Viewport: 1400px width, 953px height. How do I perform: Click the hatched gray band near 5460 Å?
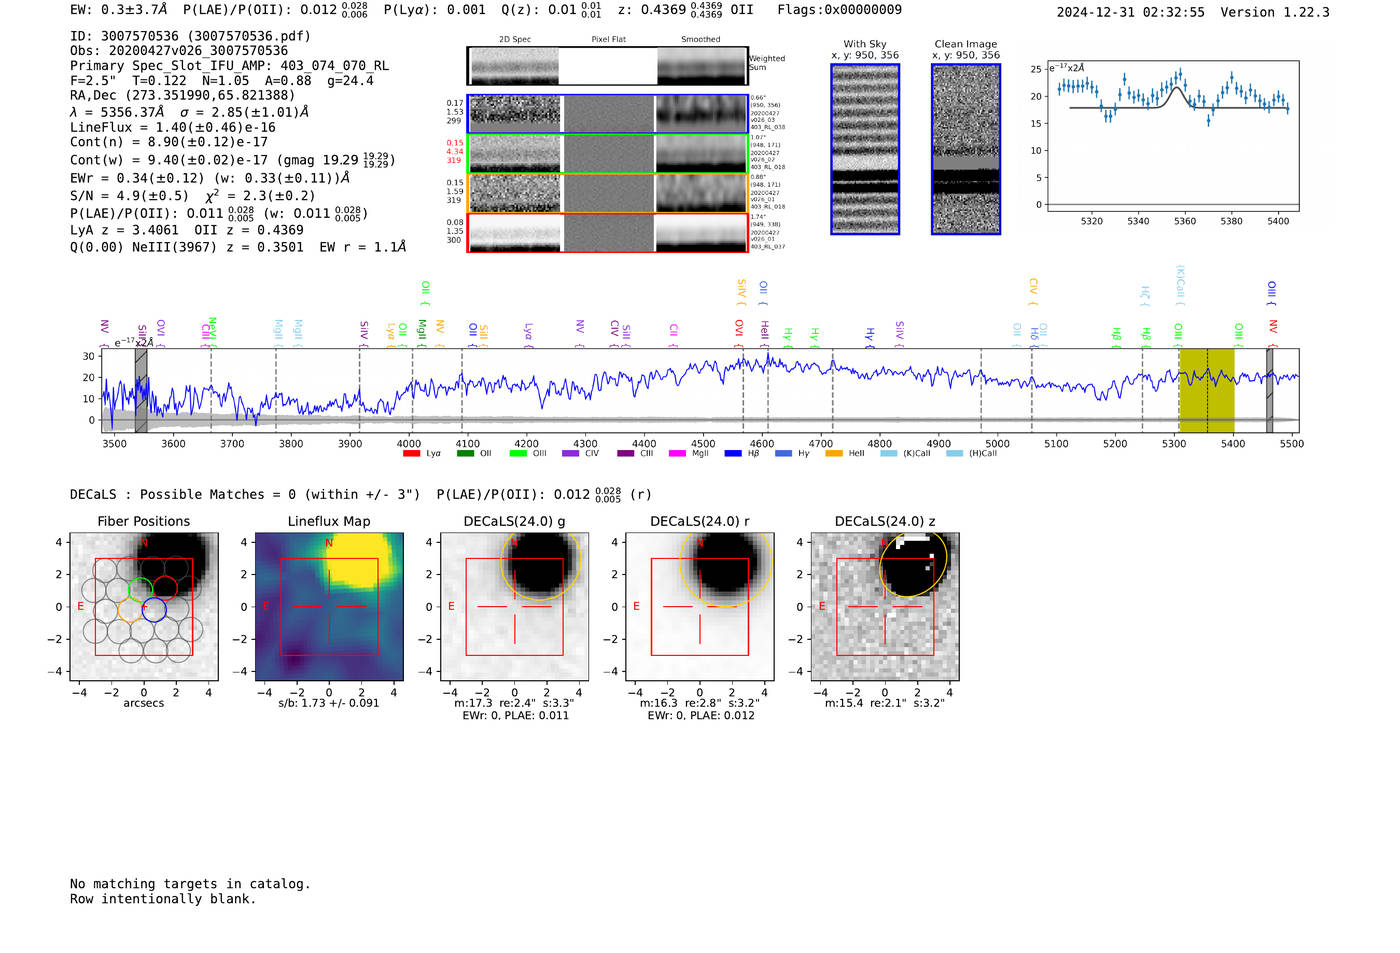(x=1269, y=390)
